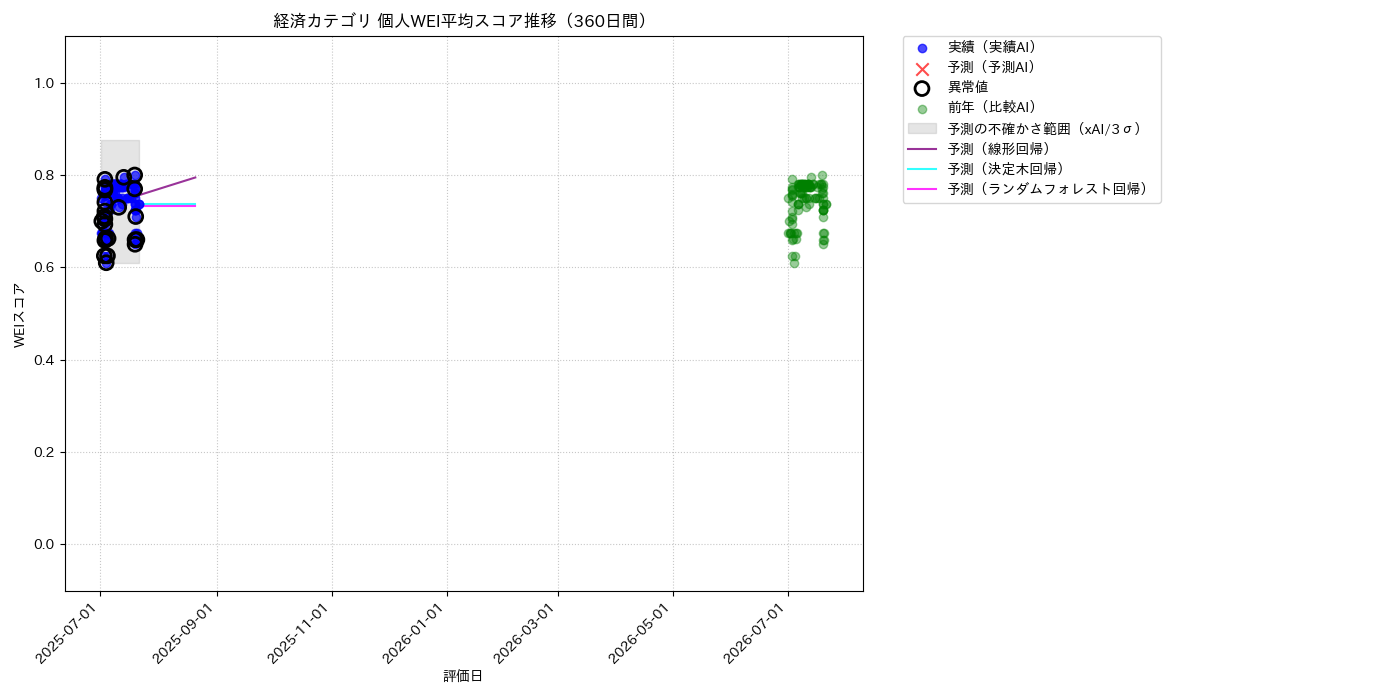This screenshot has width=1400, height=700.
Task: Click legend entry 予測（決定木回帰）
Action: point(1006,168)
